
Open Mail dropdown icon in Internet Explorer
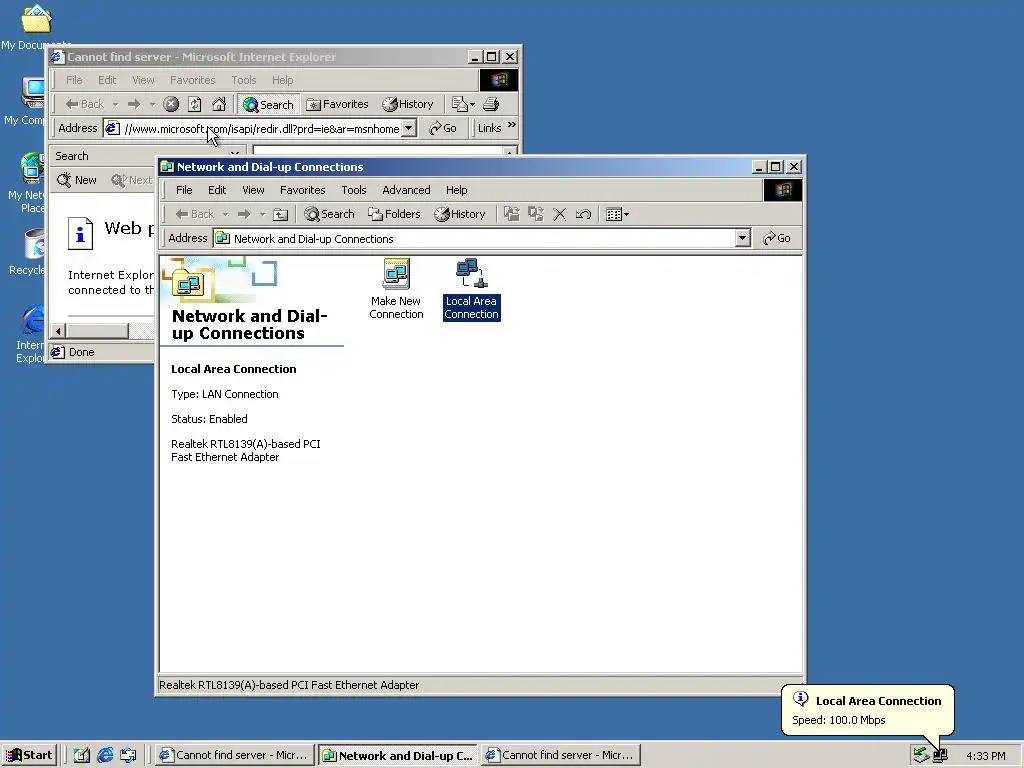click(x=463, y=104)
